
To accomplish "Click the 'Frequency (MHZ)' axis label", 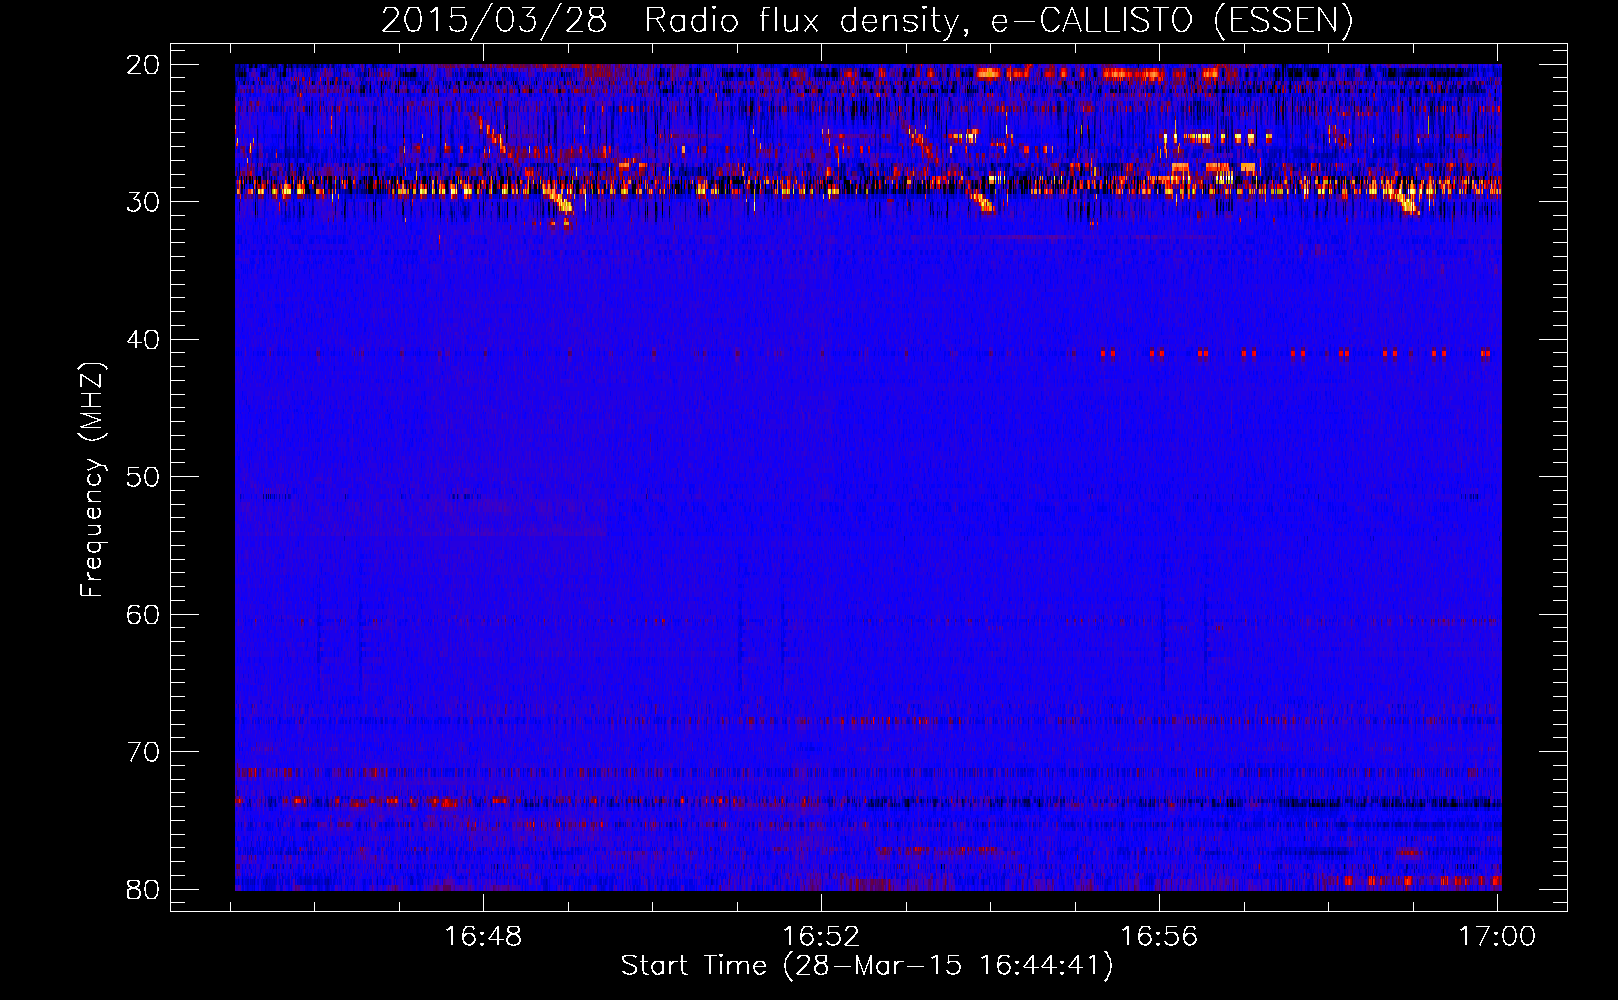I will [92, 480].
